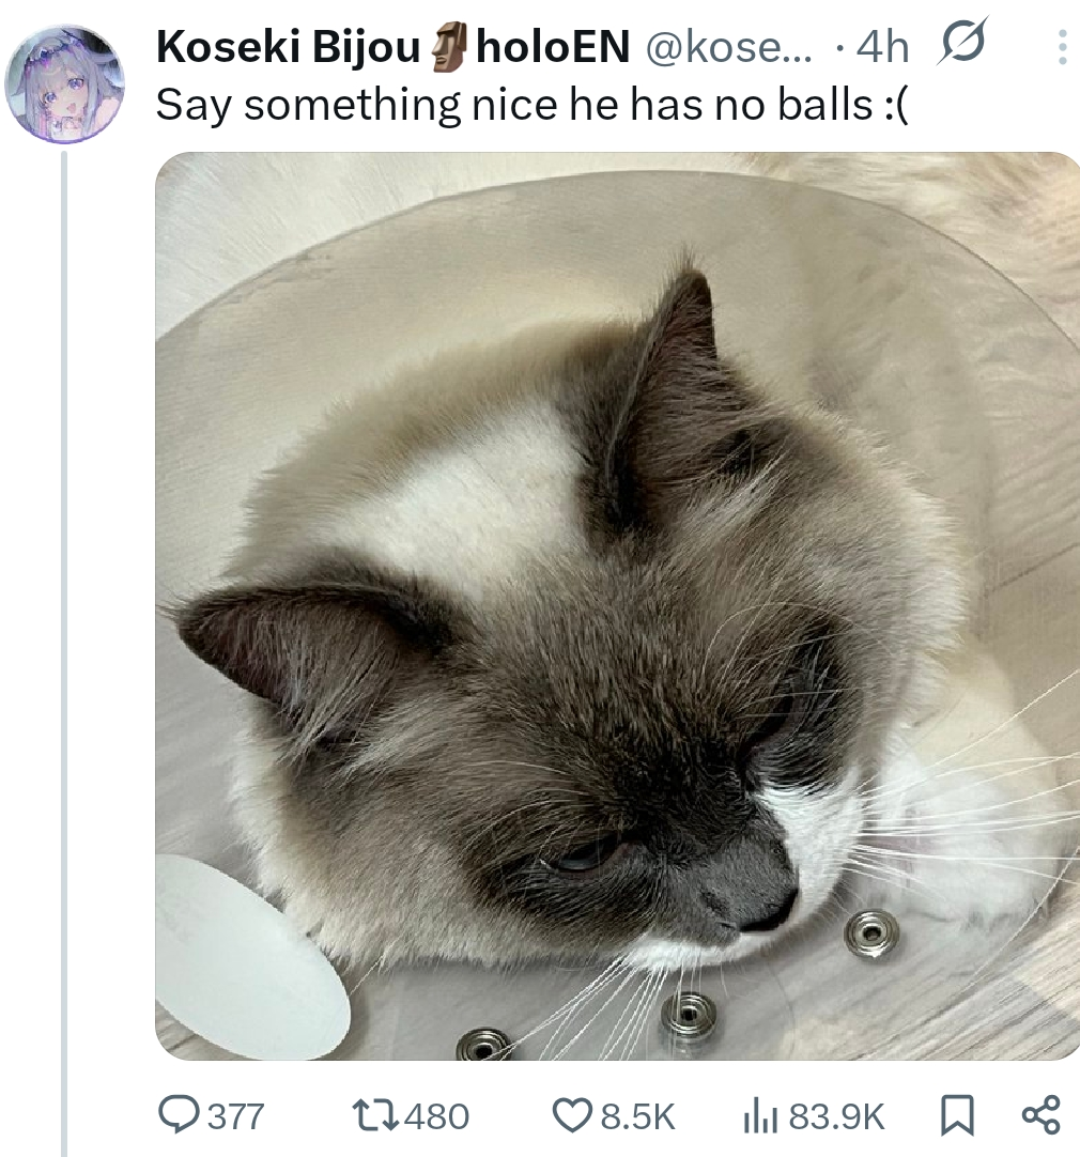Click the 377 replies count
Screen dimensions: 1080x1157
[x=236, y=1116]
